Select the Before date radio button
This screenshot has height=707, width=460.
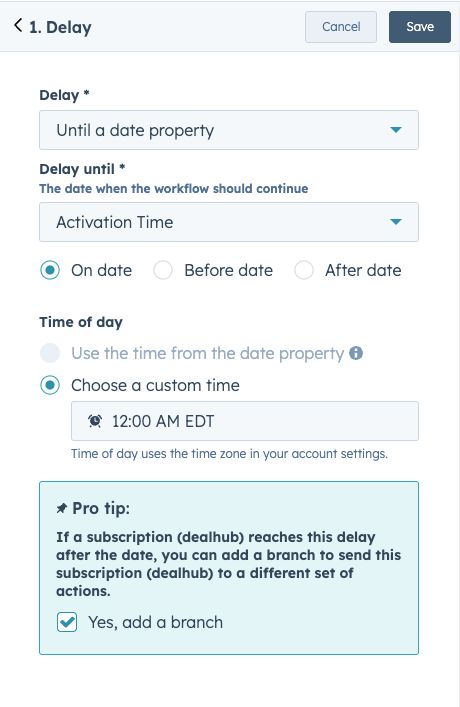tap(163, 271)
